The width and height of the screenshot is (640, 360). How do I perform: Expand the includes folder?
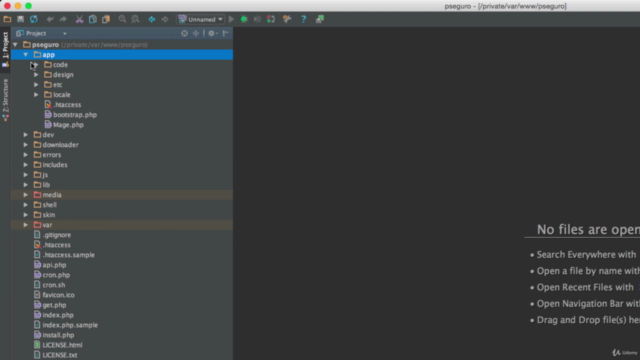[x=26, y=164]
